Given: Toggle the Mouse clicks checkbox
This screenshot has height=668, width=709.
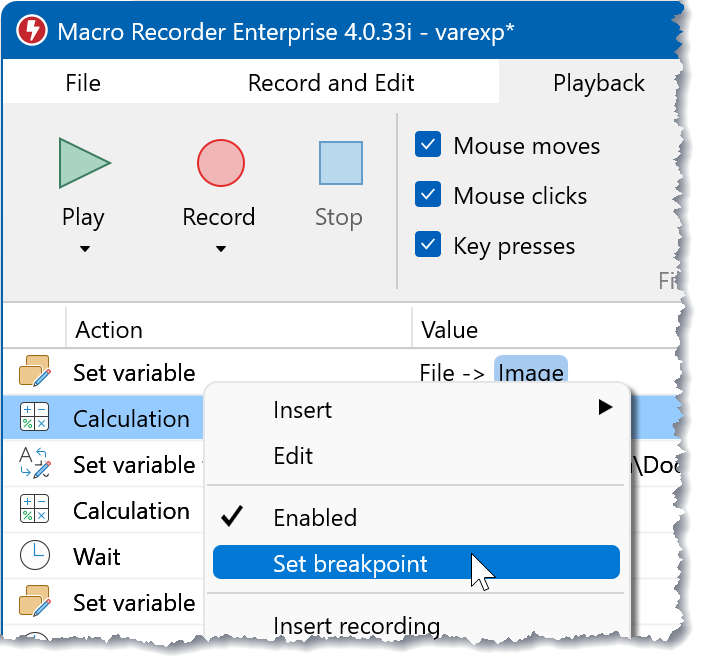Looking at the screenshot, I should pyautogui.click(x=428, y=195).
